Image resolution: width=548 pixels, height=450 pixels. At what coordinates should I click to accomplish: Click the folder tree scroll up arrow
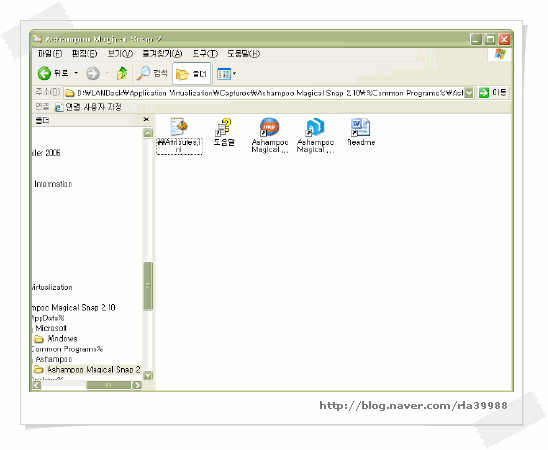[x=148, y=133]
